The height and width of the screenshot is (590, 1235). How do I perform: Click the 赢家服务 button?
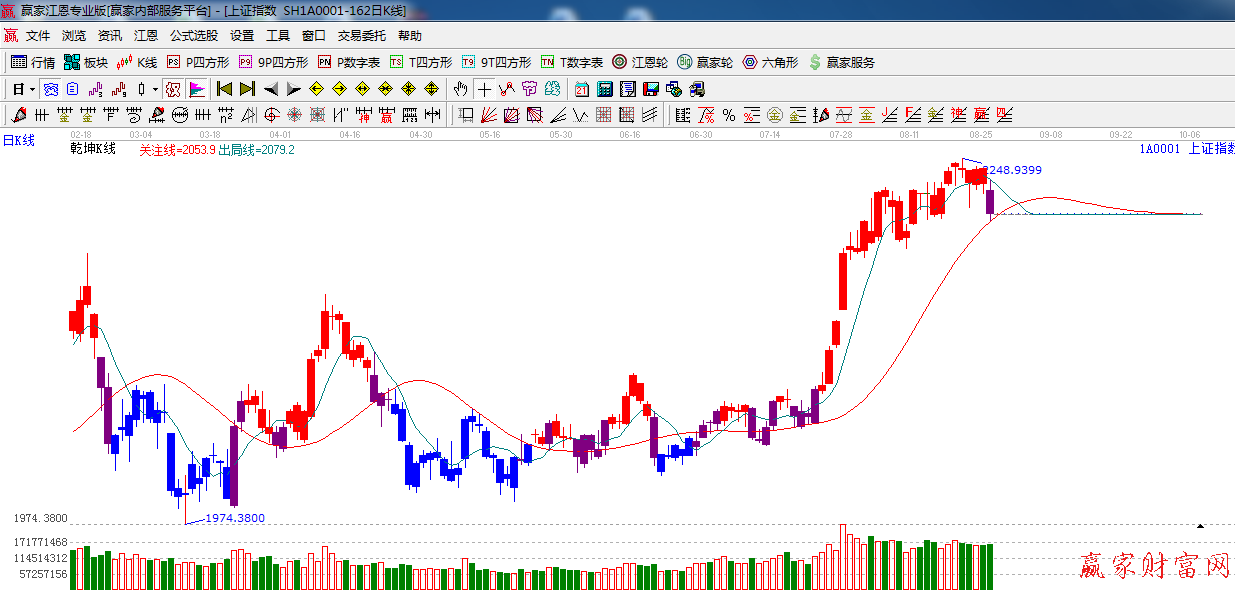[x=841, y=62]
